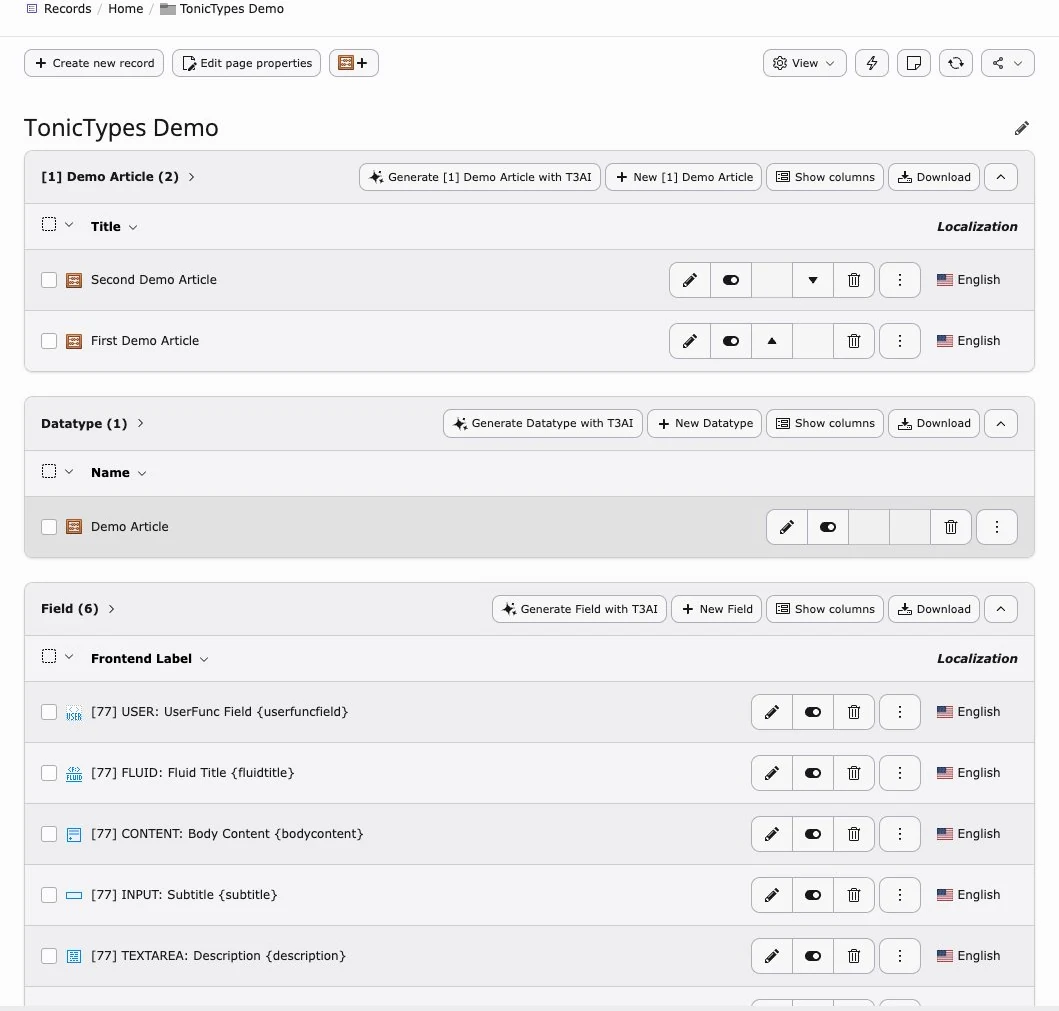
Task: Open Demo Article (2) single table view
Action: click(118, 177)
